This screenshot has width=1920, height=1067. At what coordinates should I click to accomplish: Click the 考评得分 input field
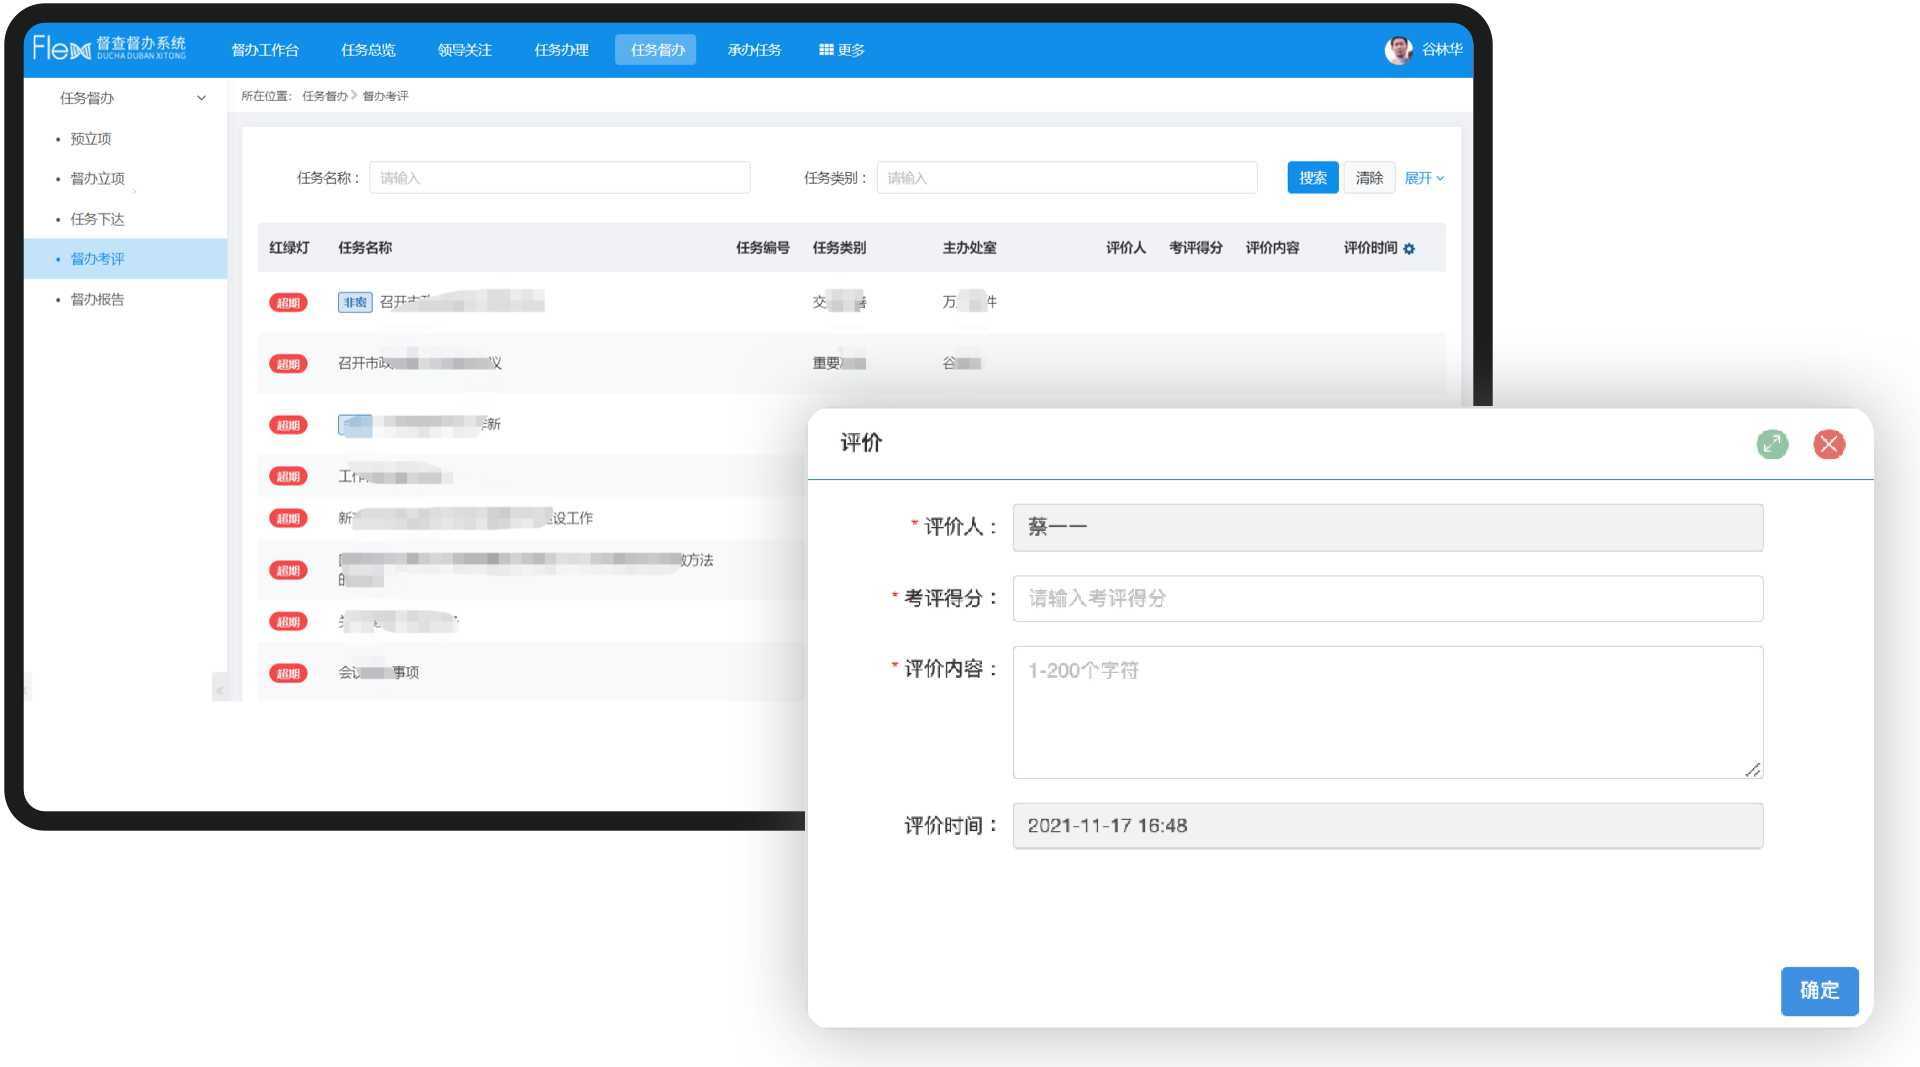point(1387,598)
